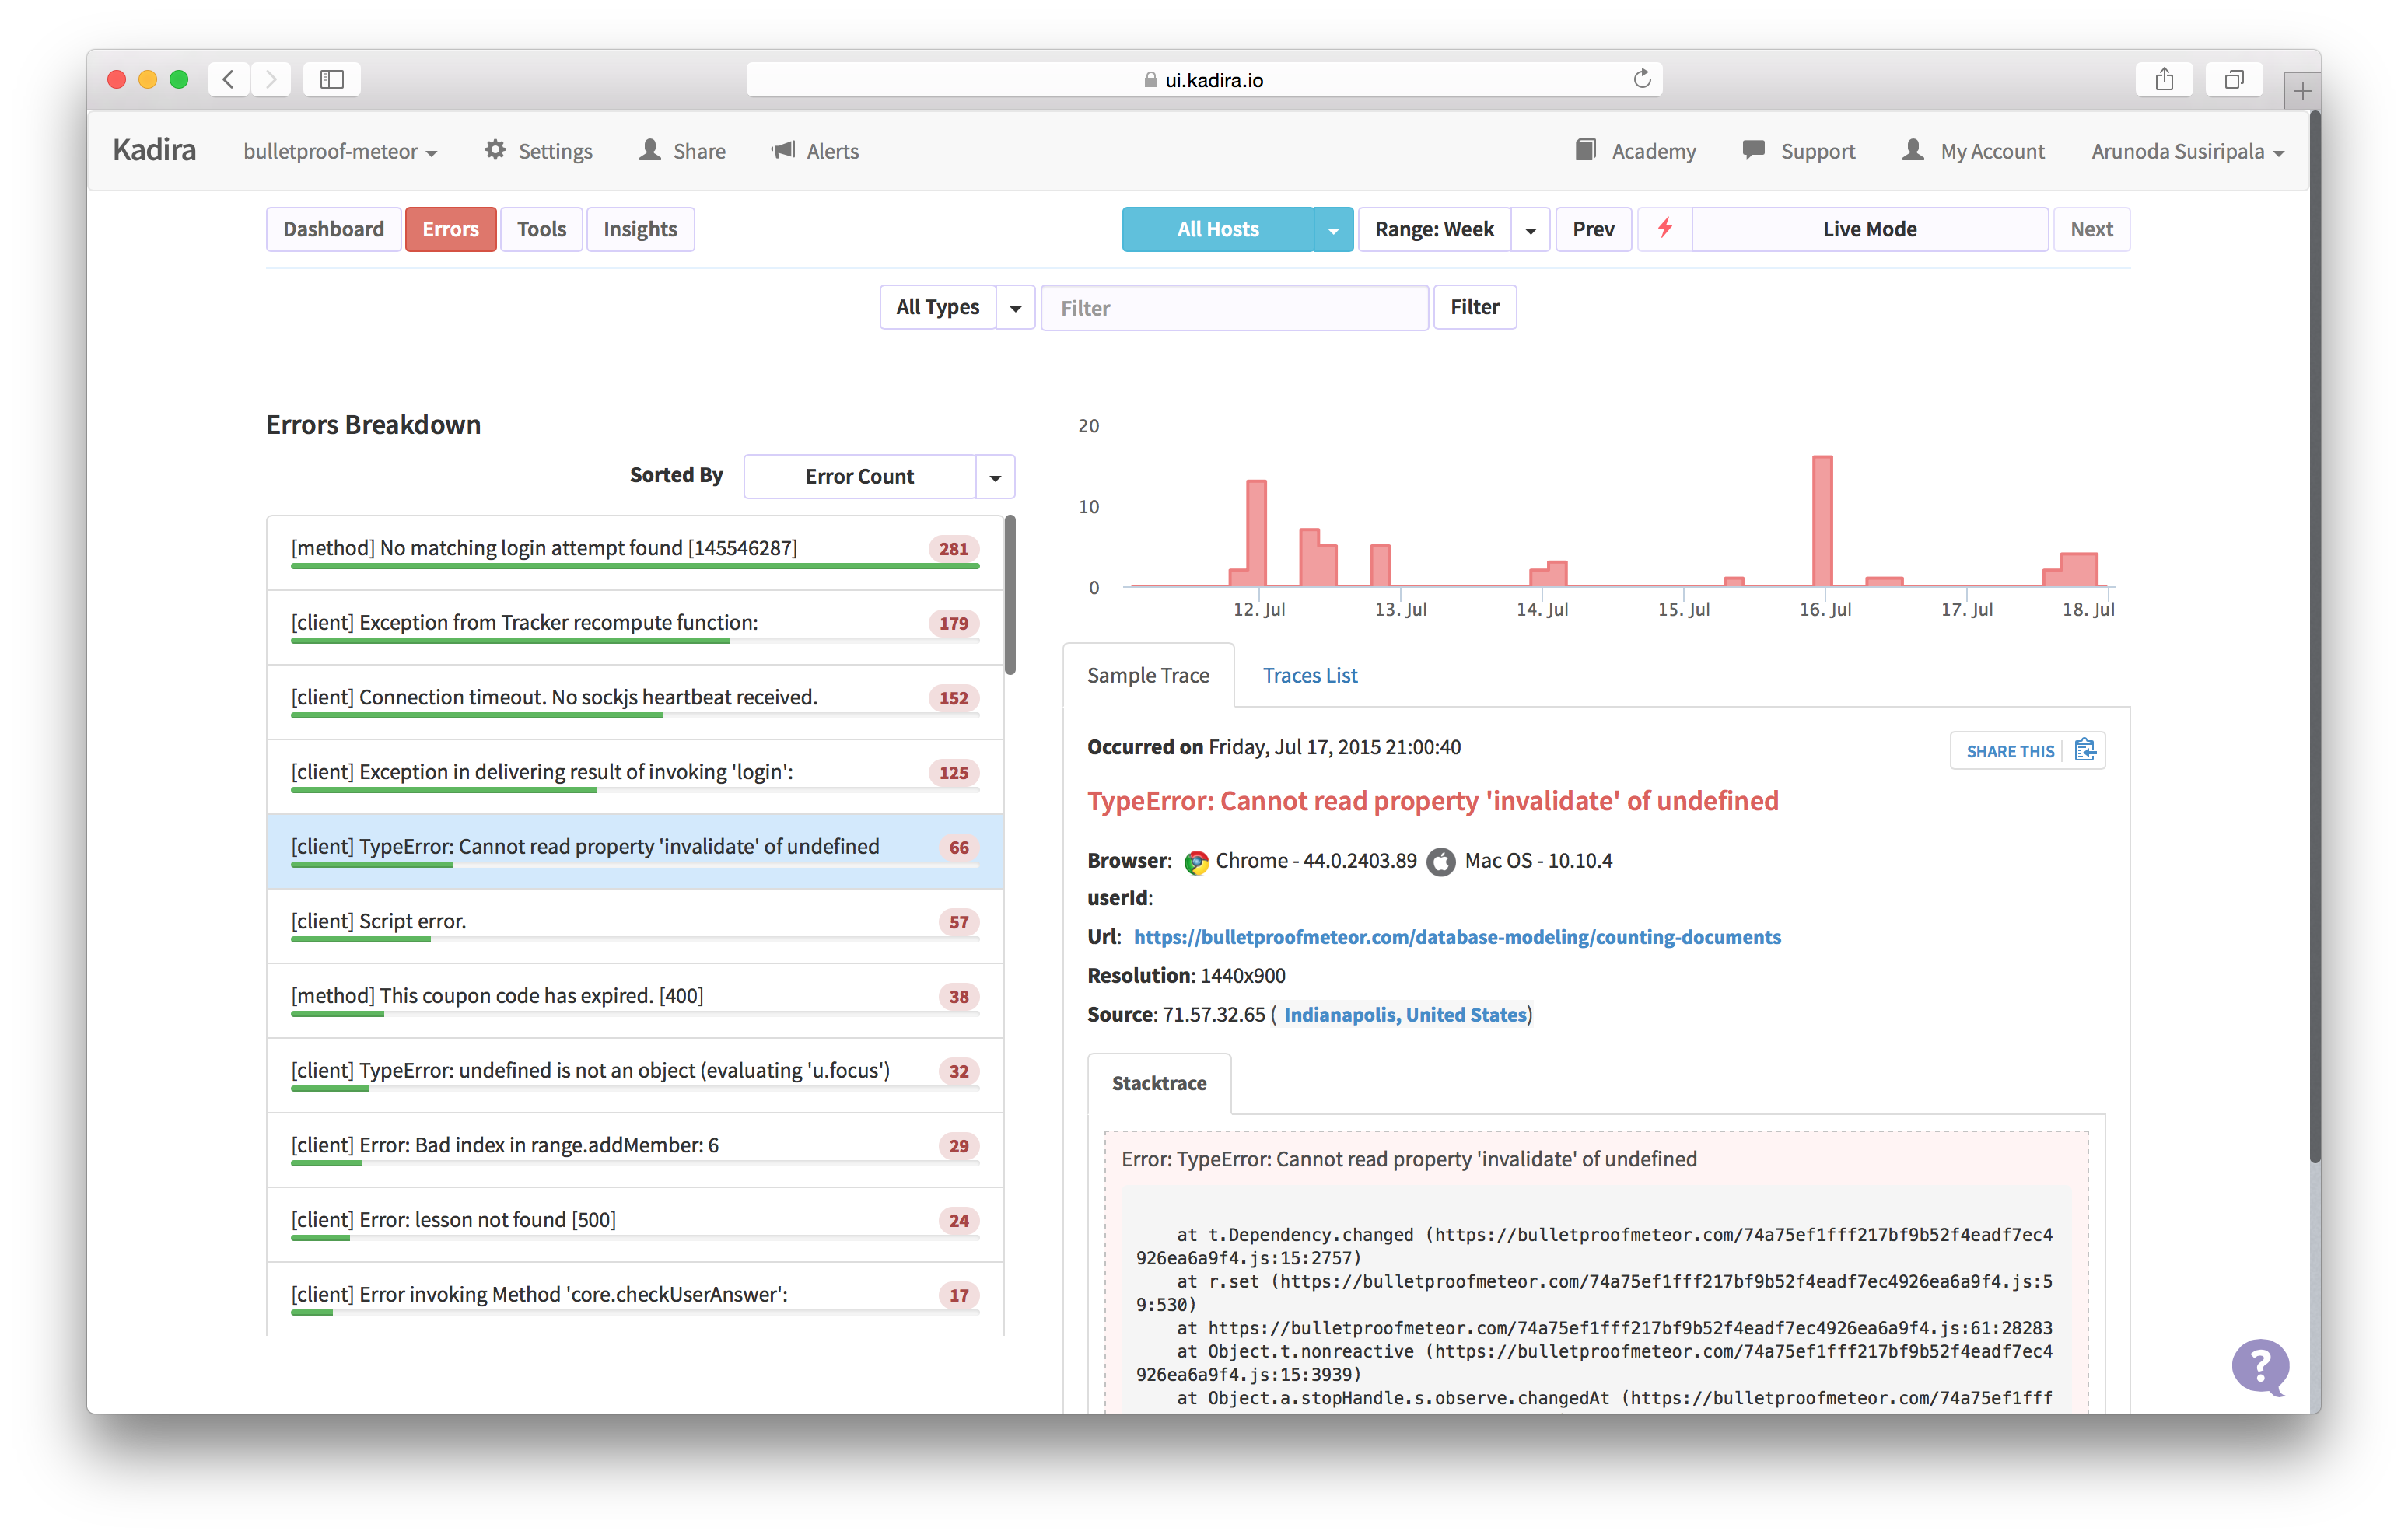Click the Chrome browser icon

pos(1196,862)
